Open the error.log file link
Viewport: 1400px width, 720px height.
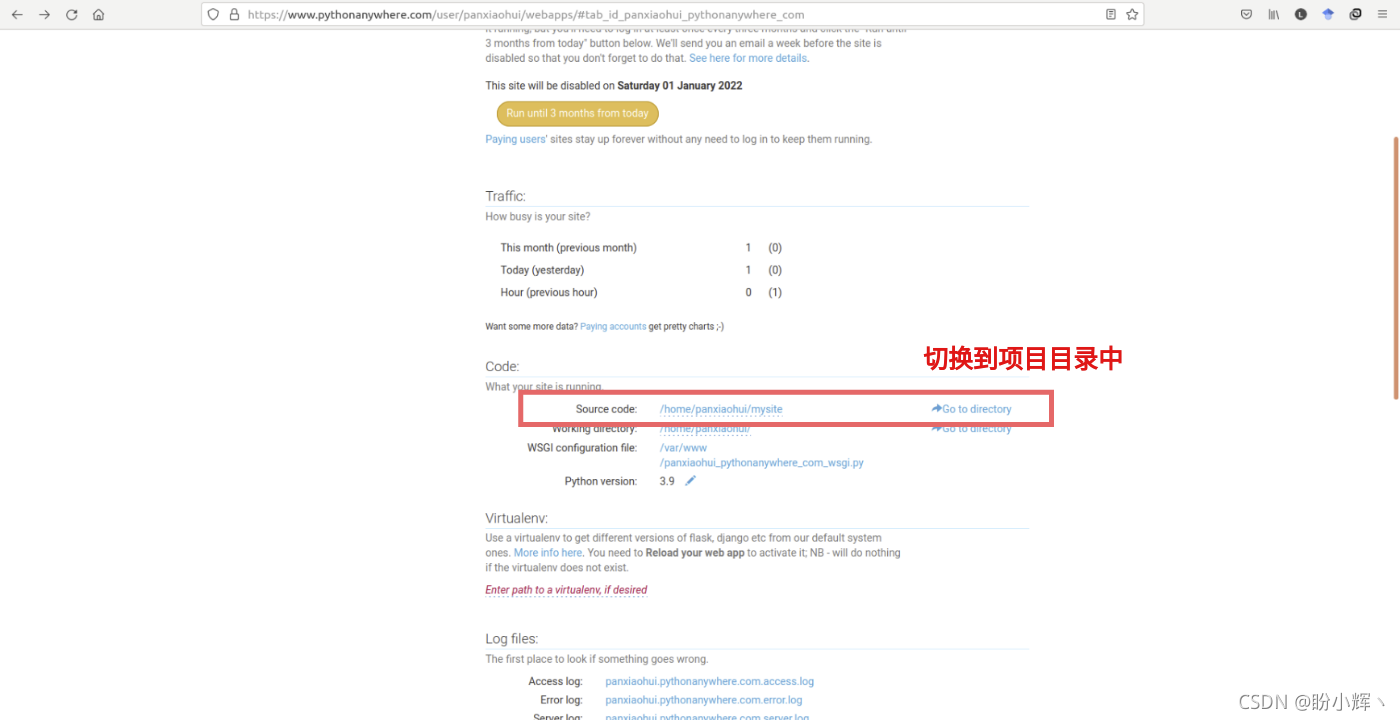pos(703,700)
